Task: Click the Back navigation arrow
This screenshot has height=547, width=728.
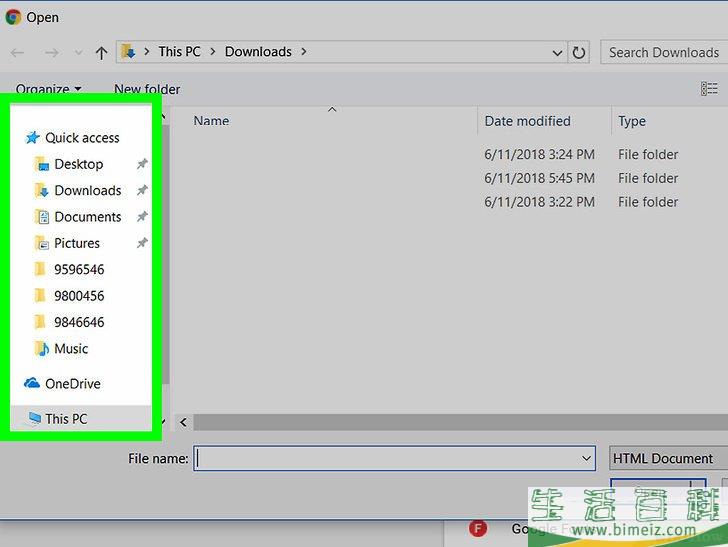Action: (x=17, y=52)
